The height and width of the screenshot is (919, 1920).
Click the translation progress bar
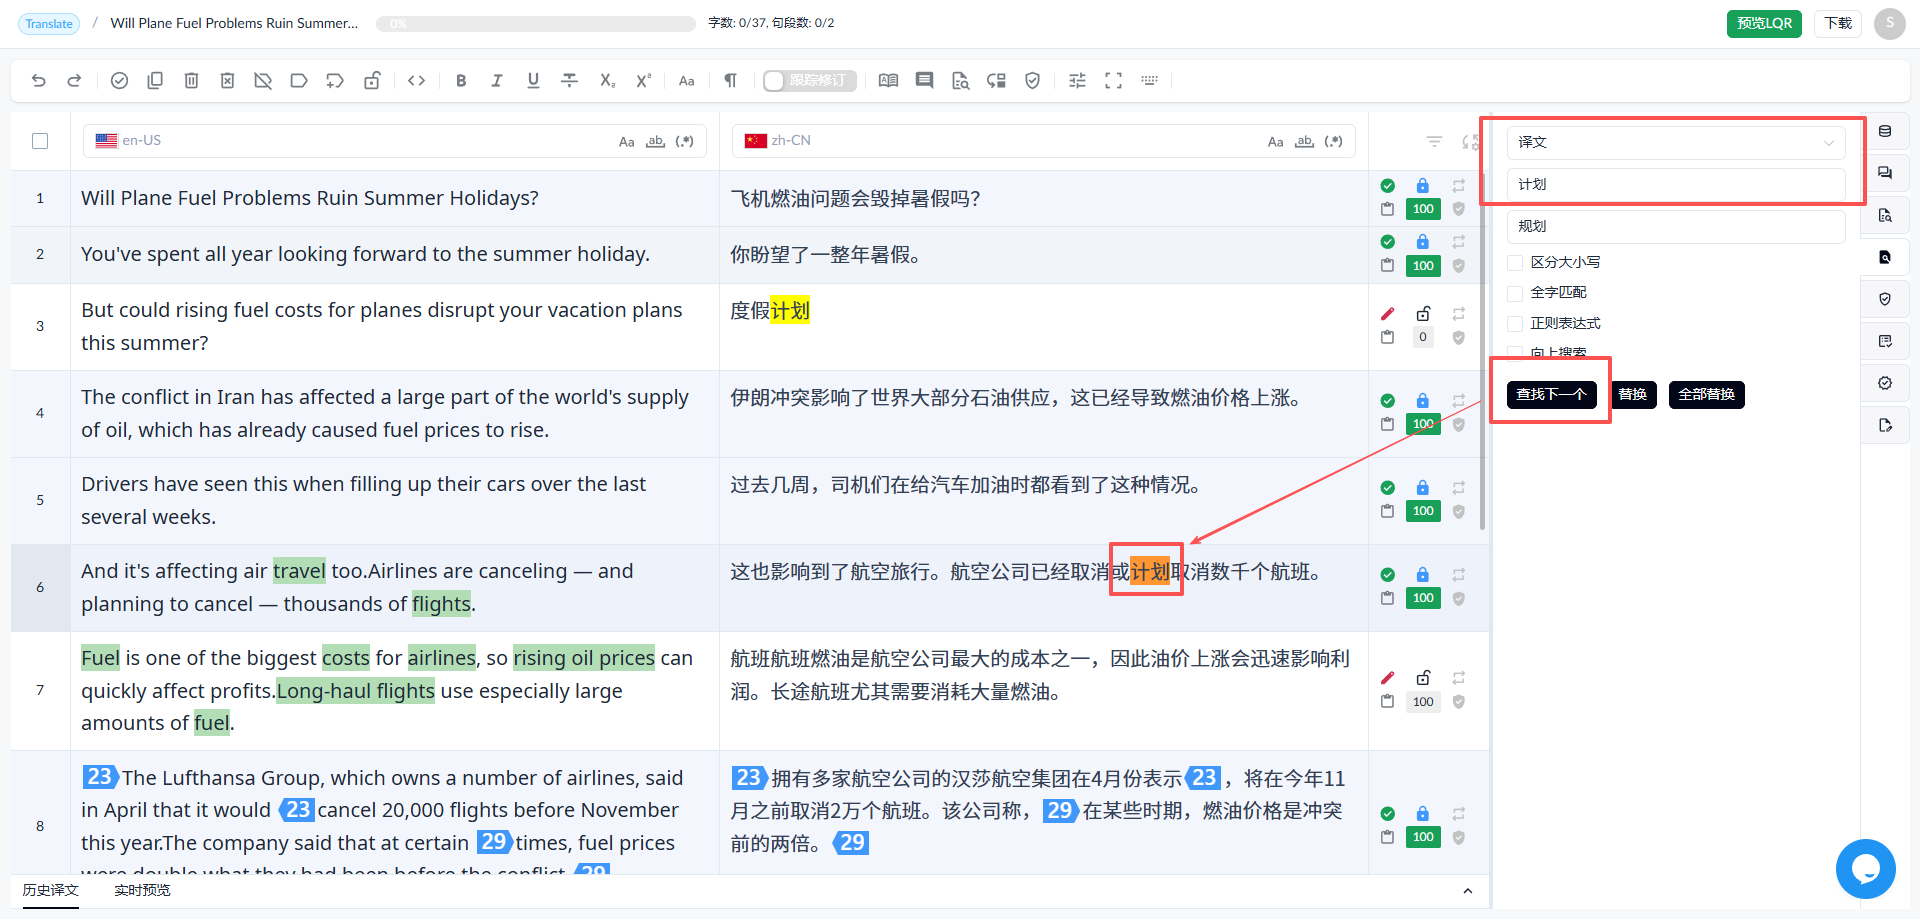pos(536,23)
